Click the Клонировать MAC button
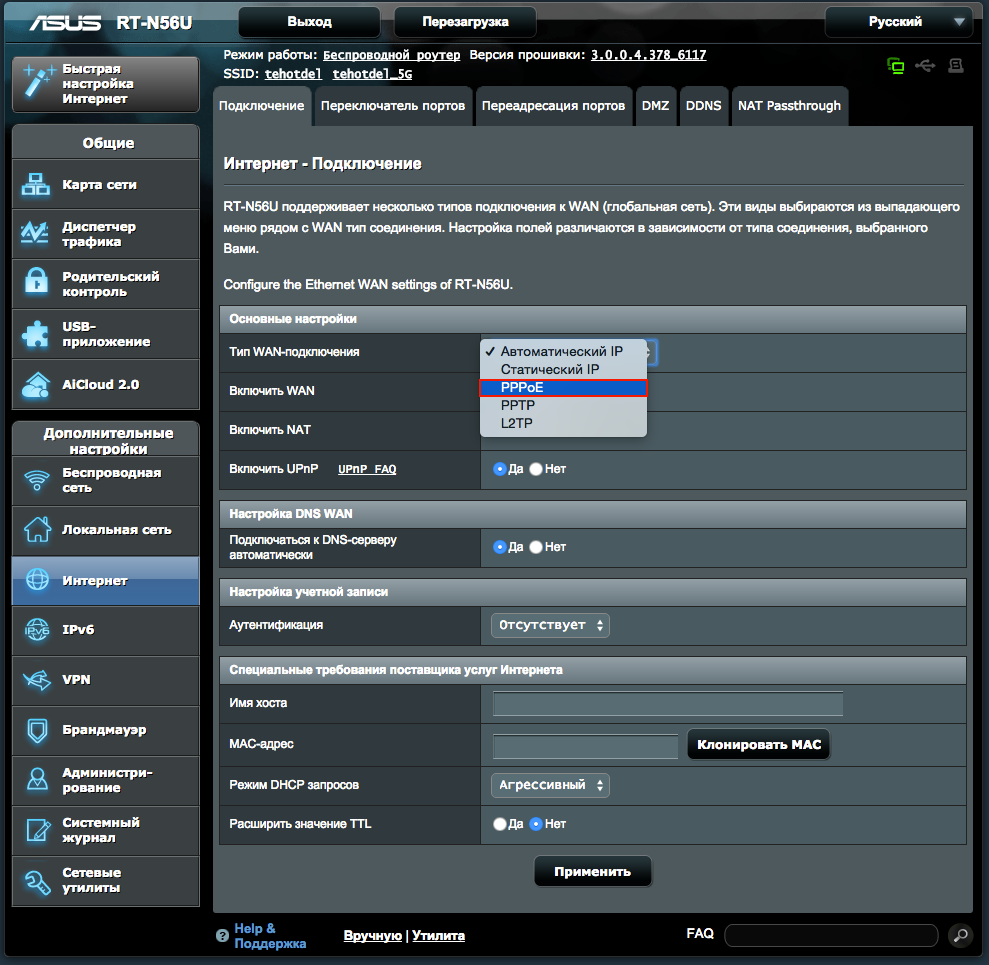This screenshot has height=965, width=989. click(759, 745)
